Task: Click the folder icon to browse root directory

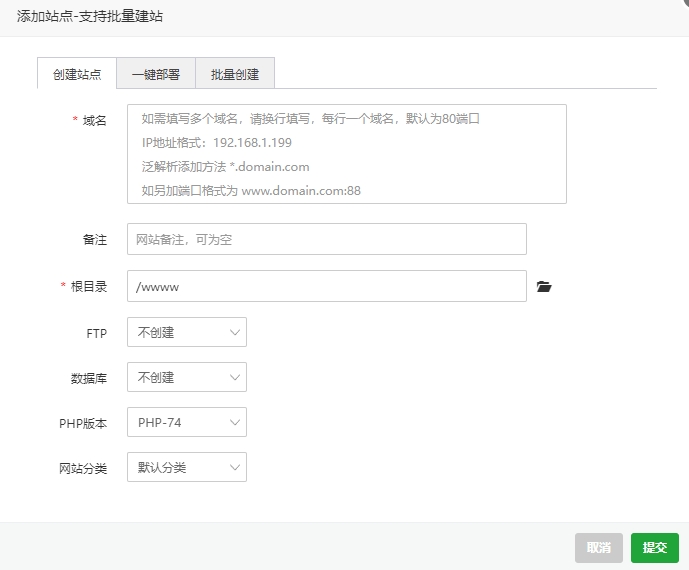Action: point(544,287)
